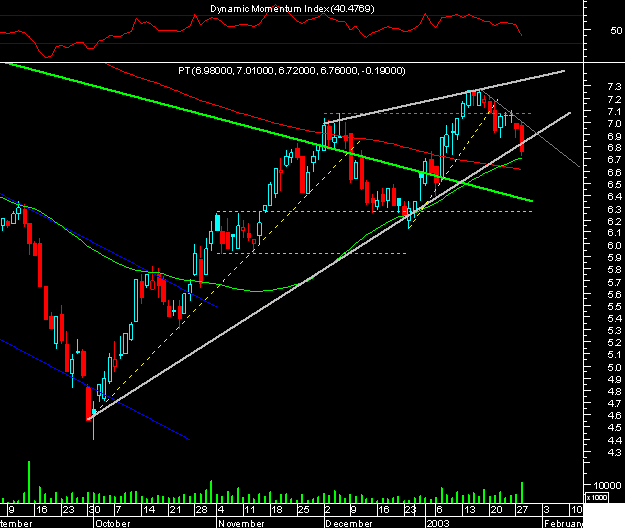Select the 7.1 price axis label
Viewport: 625px width, 528px height.
614,111
